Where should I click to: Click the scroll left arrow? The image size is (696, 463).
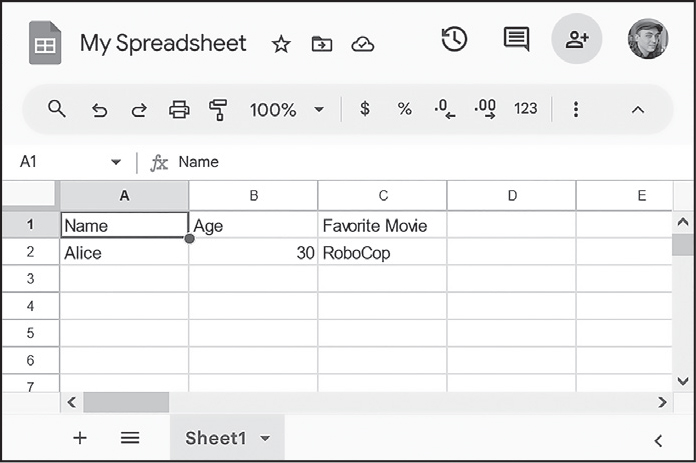click(71, 402)
